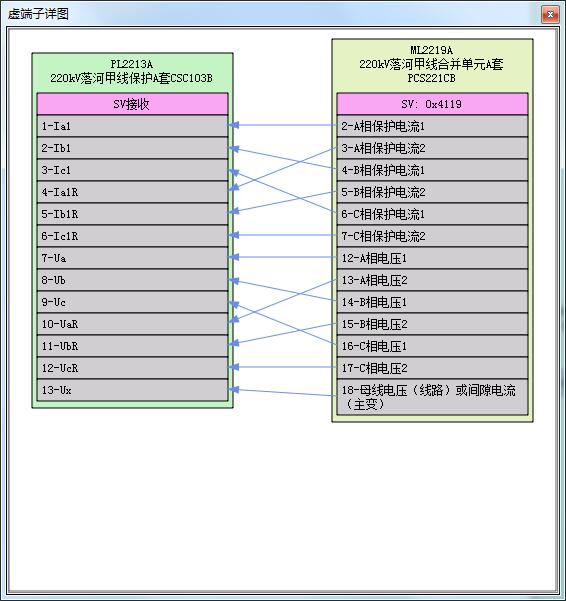Viewport: 566px width, 601px height.
Task: Select 3-A相保护电流2 source row
Action: tap(432, 148)
